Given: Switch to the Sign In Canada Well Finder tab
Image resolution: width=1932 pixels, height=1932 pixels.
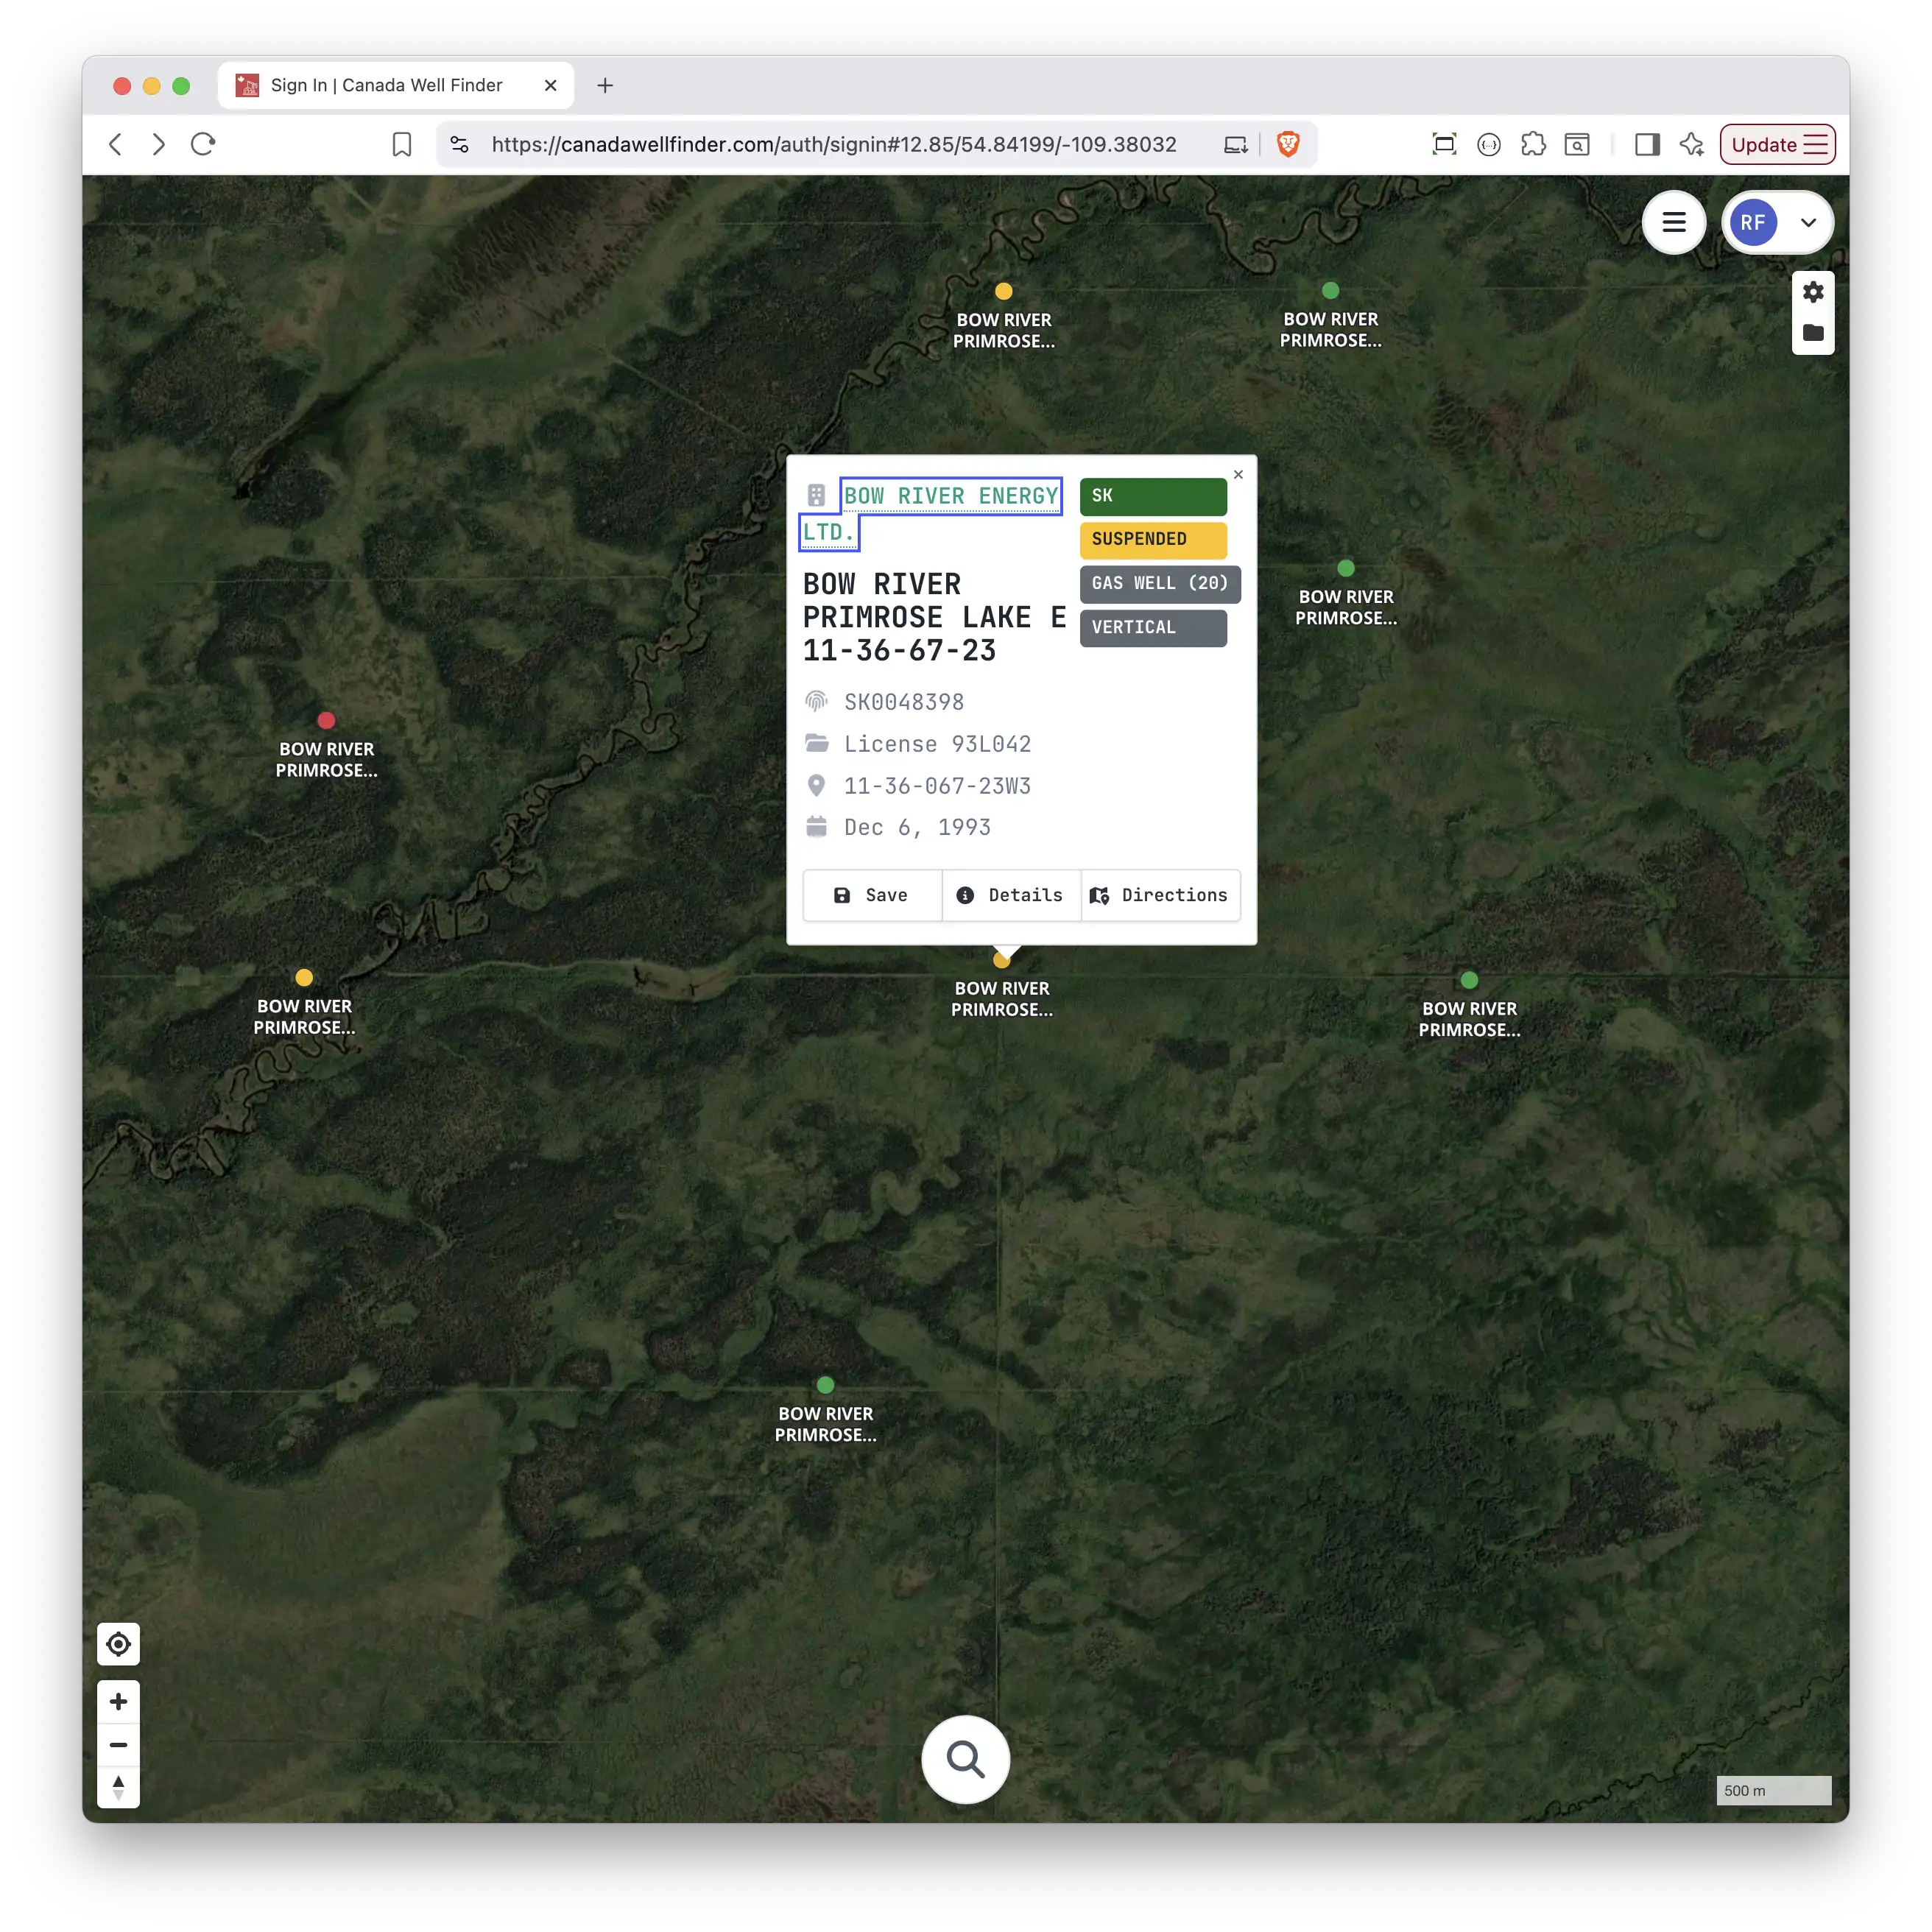Looking at the screenshot, I should [x=388, y=85].
